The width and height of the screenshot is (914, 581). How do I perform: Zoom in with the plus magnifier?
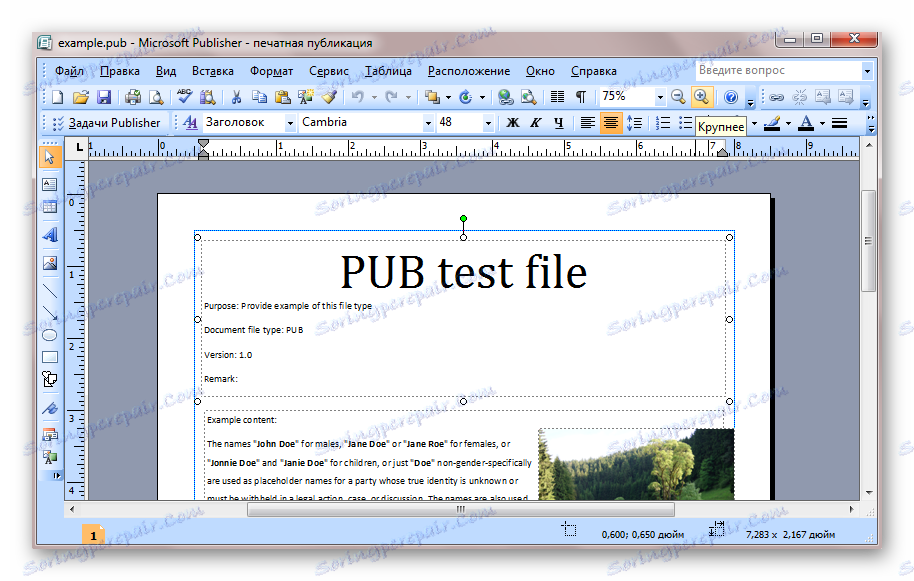tap(701, 97)
